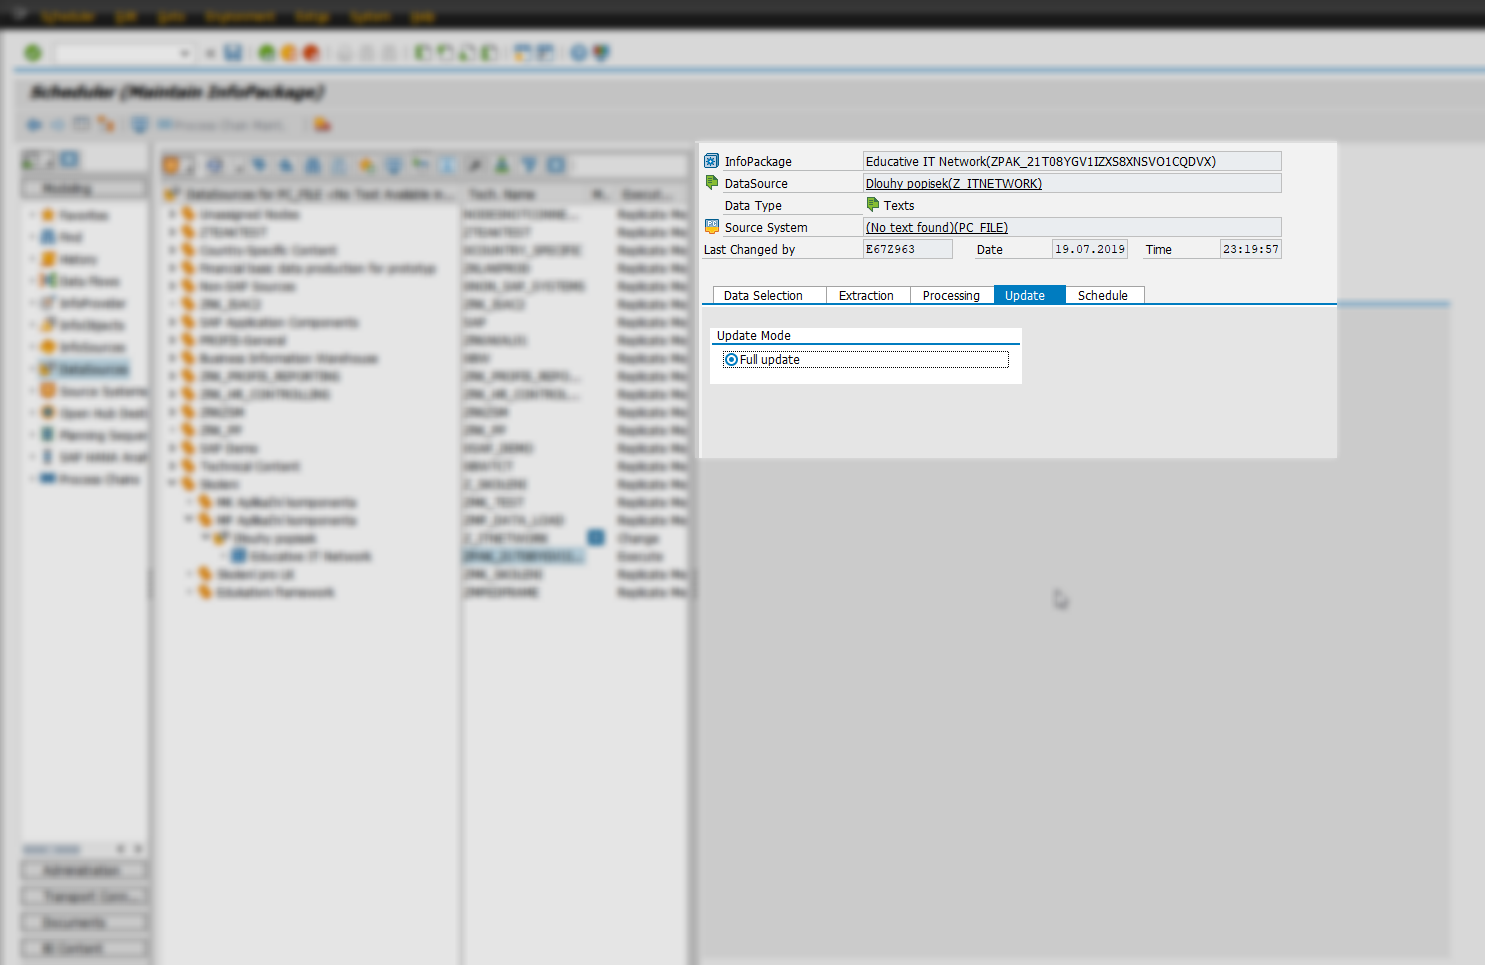Screen dimensions: 1485x965
Task: Open the command field dropdown arrow
Action: click(184, 52)
